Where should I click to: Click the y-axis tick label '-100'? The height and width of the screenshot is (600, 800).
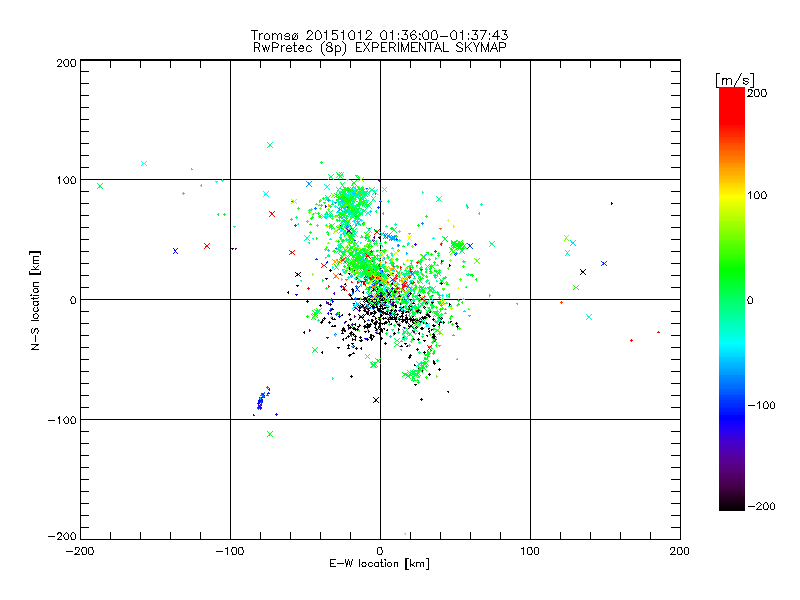click(62, 420)
